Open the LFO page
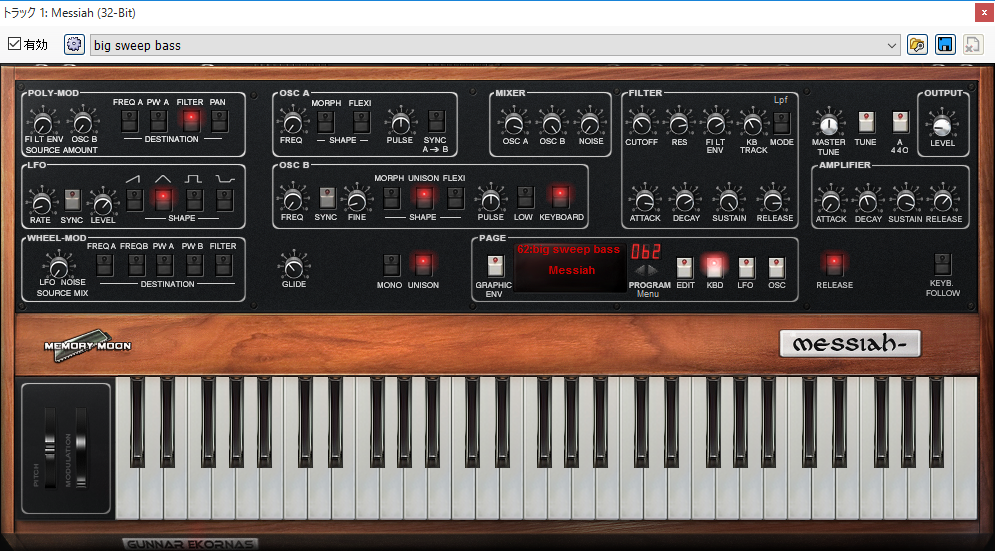 [x=746, y=267]
